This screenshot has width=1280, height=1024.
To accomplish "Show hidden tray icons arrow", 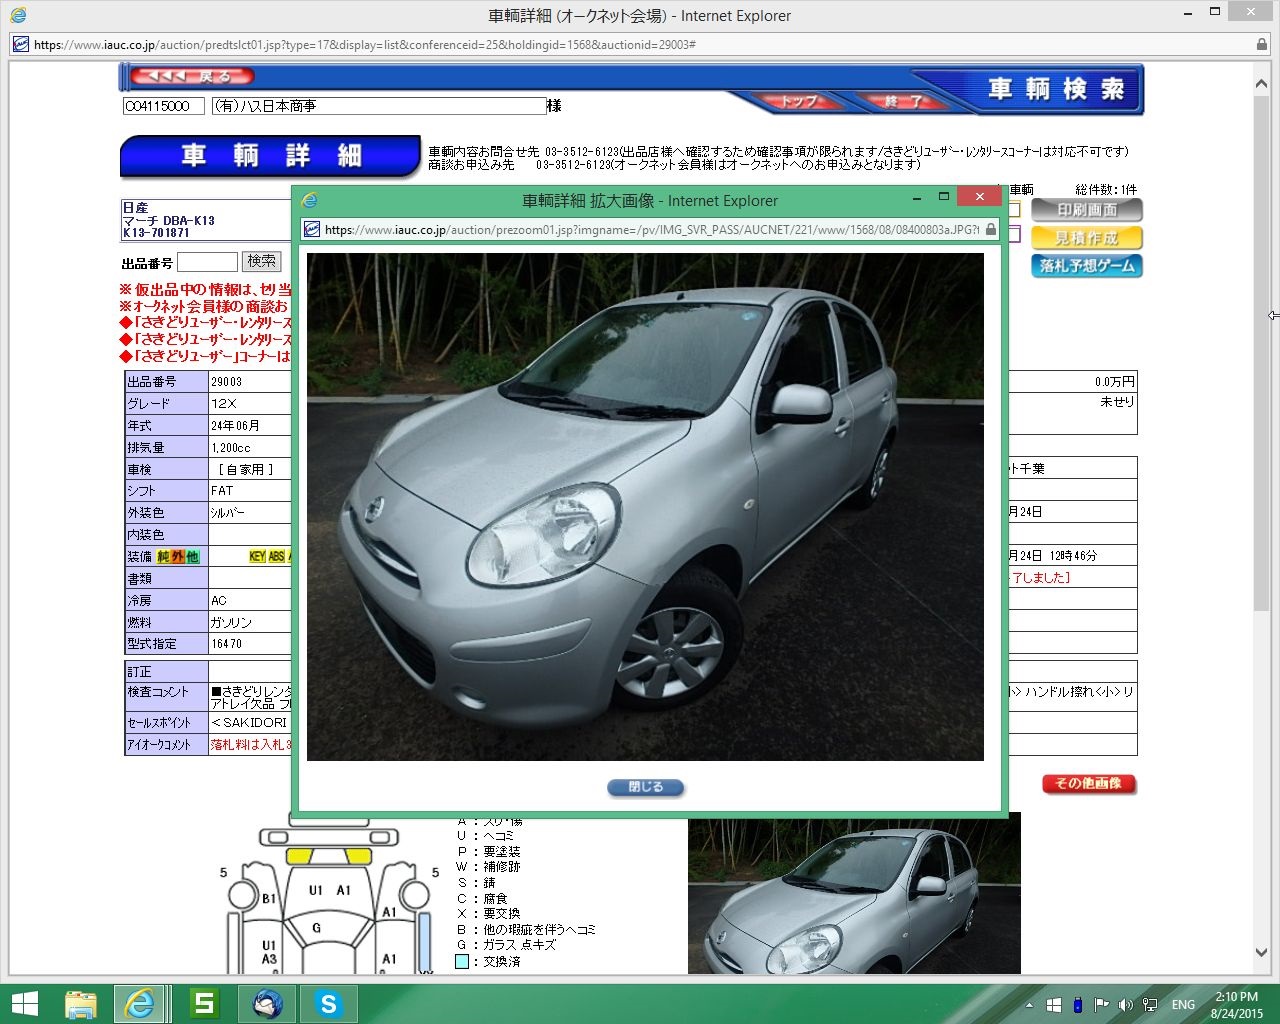I will click(x=1029, y=1005).
